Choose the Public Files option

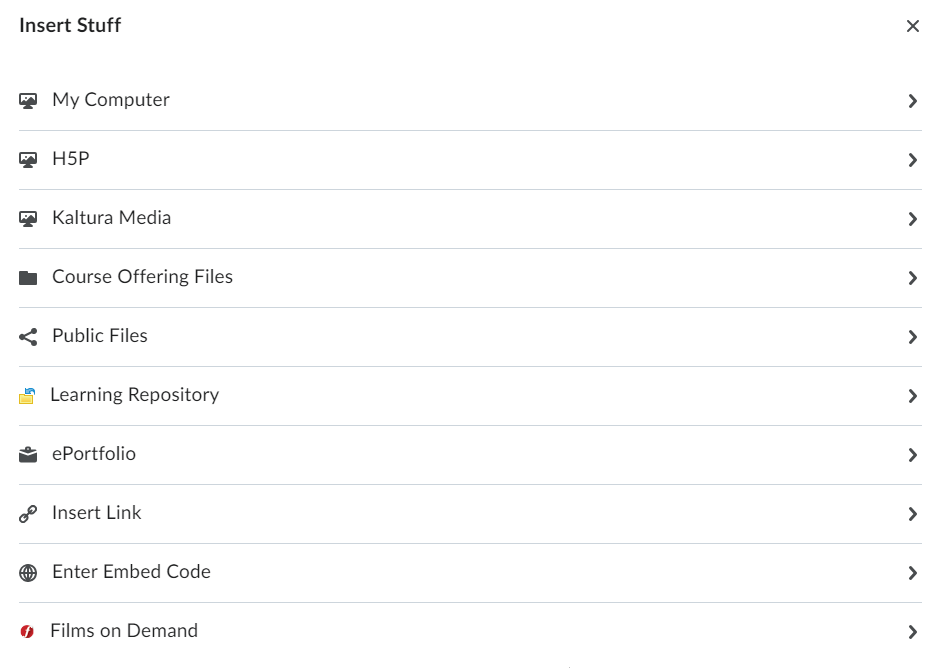tap(100, 336)
